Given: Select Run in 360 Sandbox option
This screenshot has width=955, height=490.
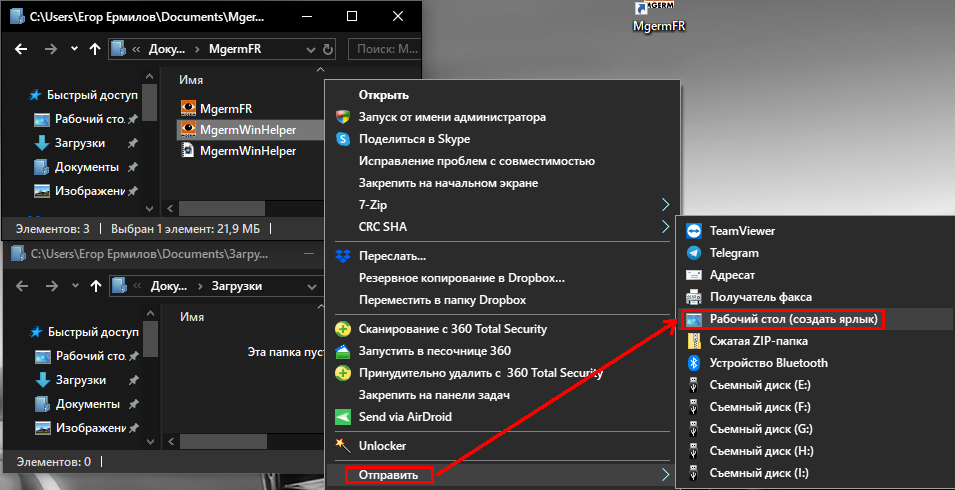Looking at the screenshot, I should [x=434, y=351].
